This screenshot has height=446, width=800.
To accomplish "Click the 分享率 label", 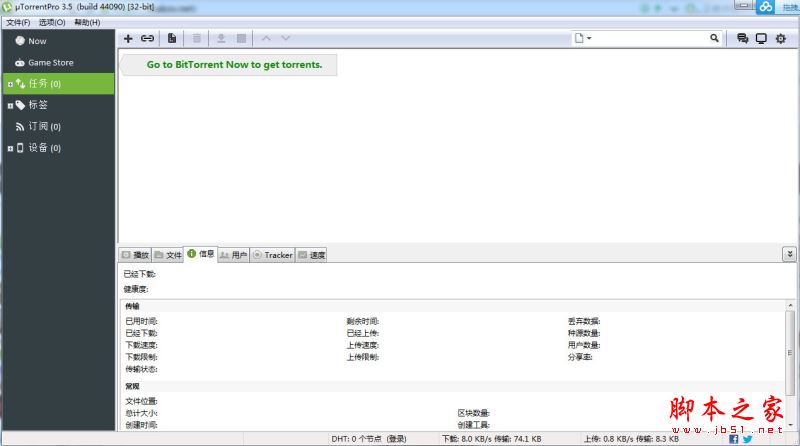I will (580, 357).
